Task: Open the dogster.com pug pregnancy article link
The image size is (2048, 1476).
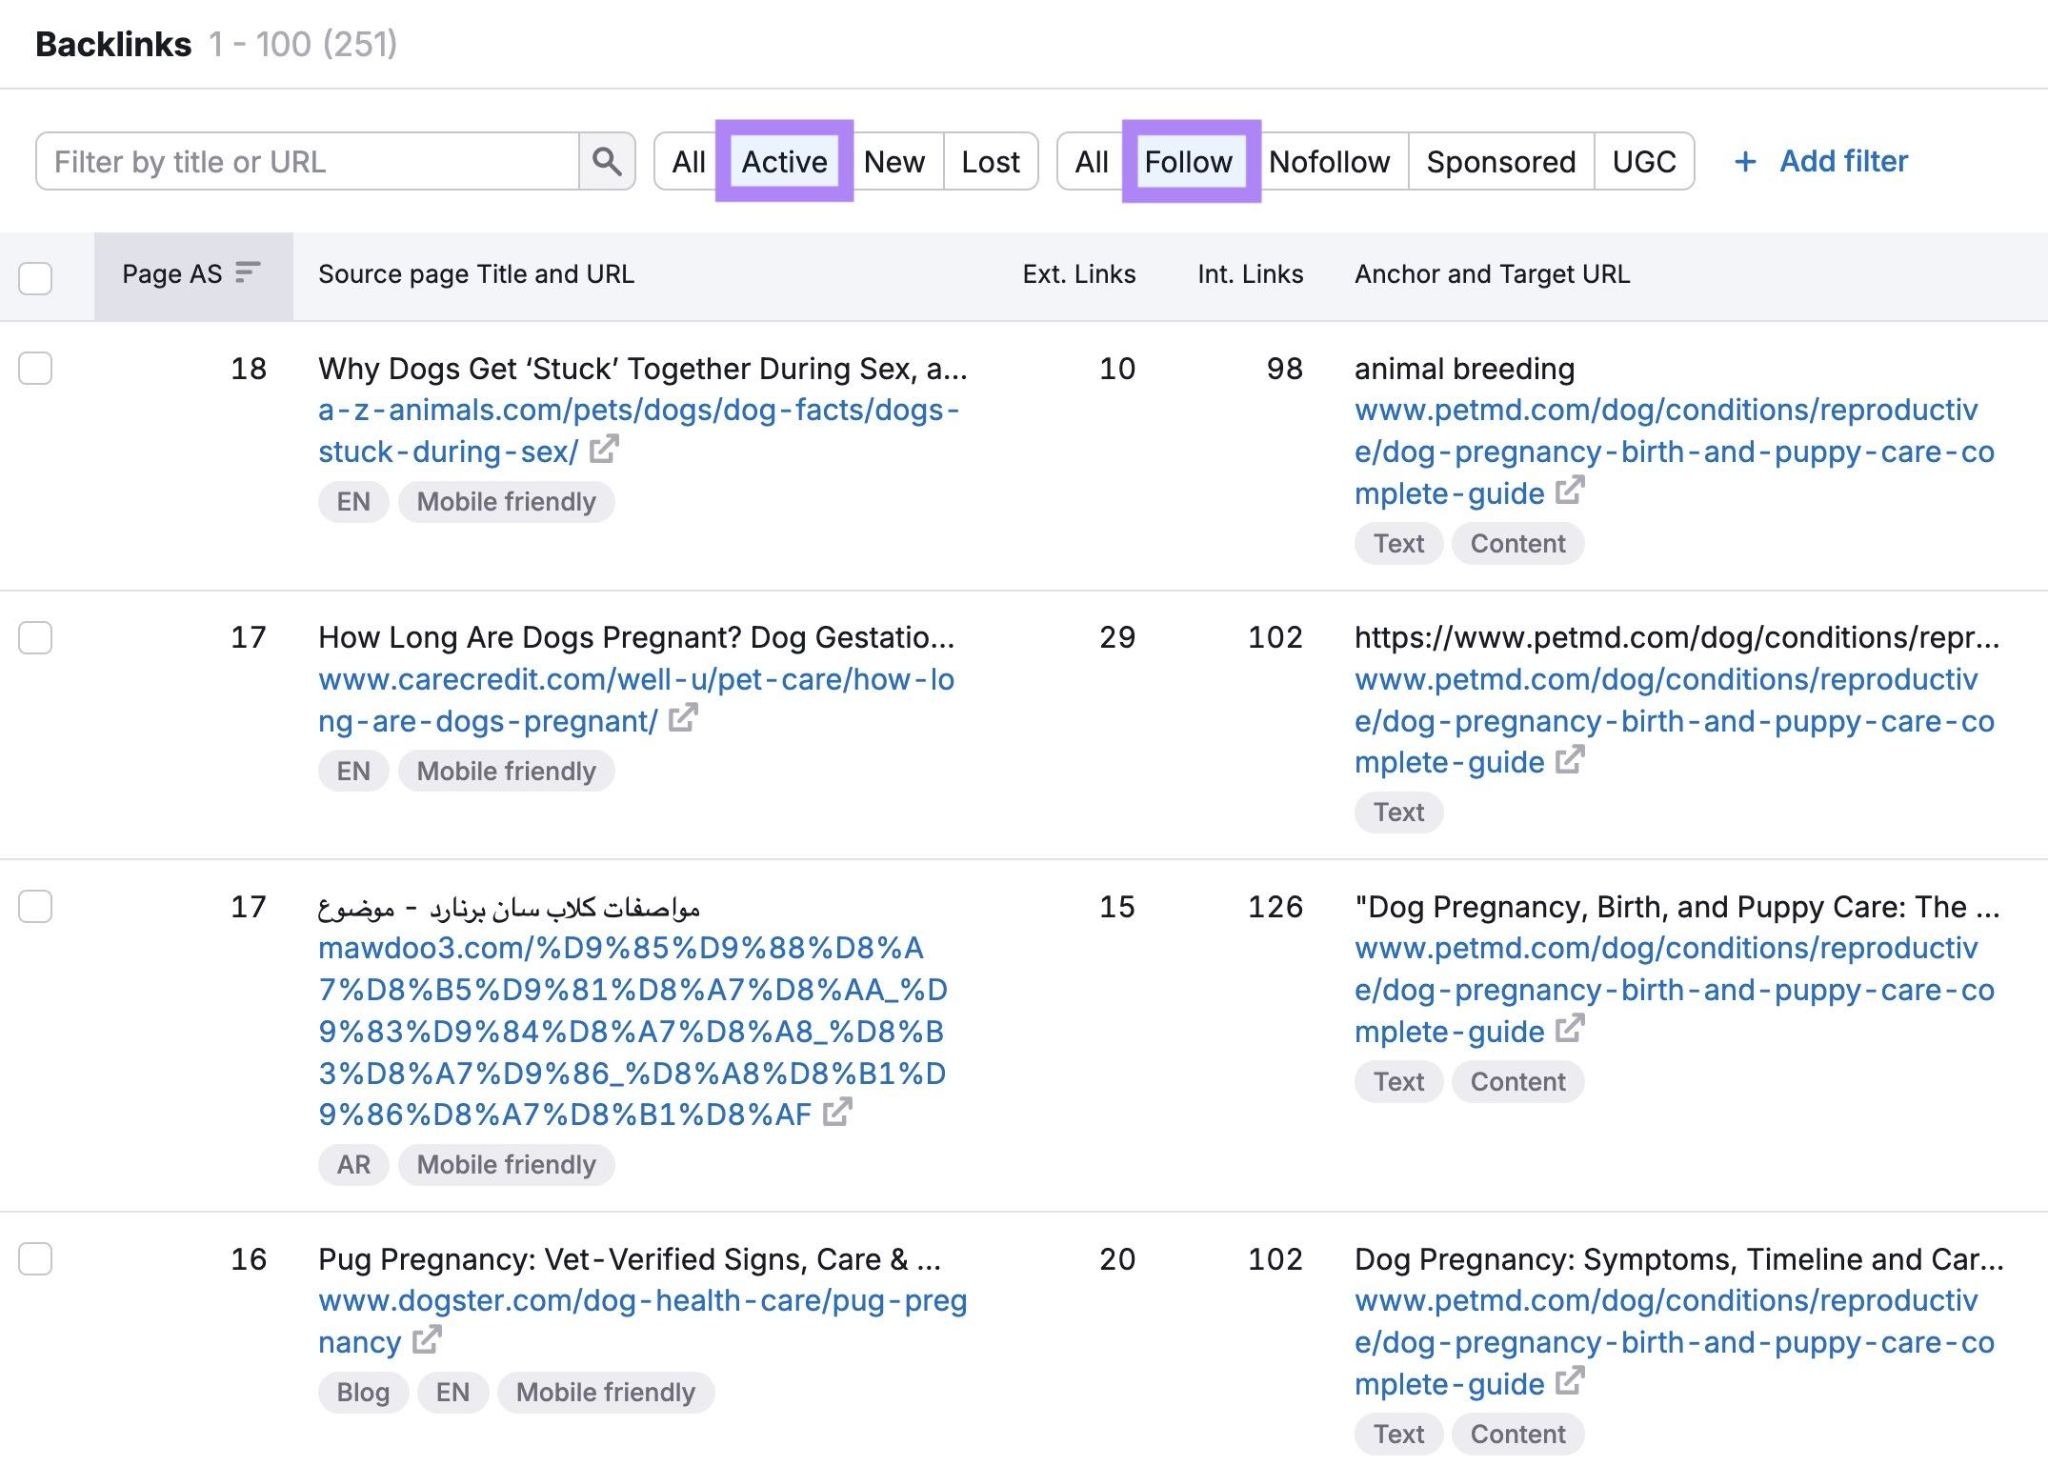Action: point(640,1300)
